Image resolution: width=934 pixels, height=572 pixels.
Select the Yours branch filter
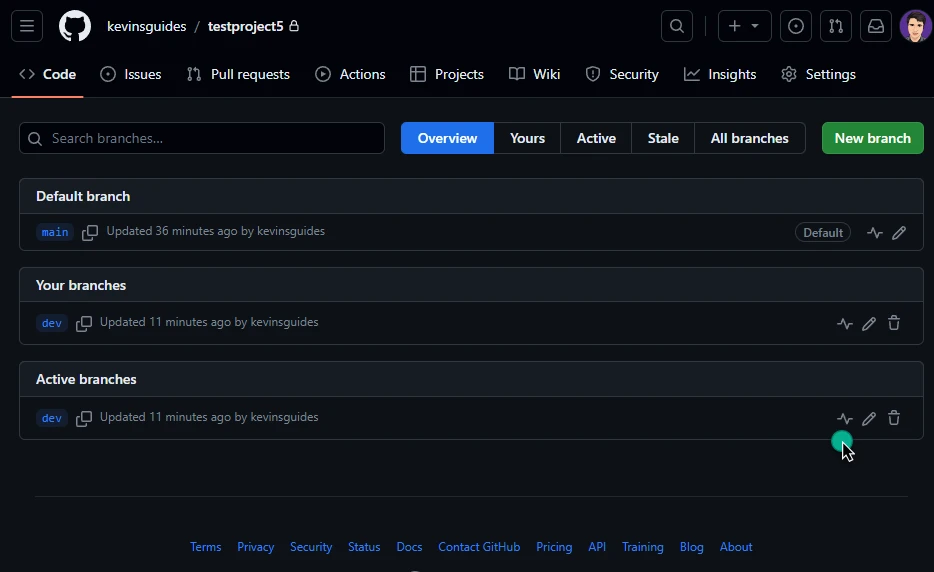(527, 138)
